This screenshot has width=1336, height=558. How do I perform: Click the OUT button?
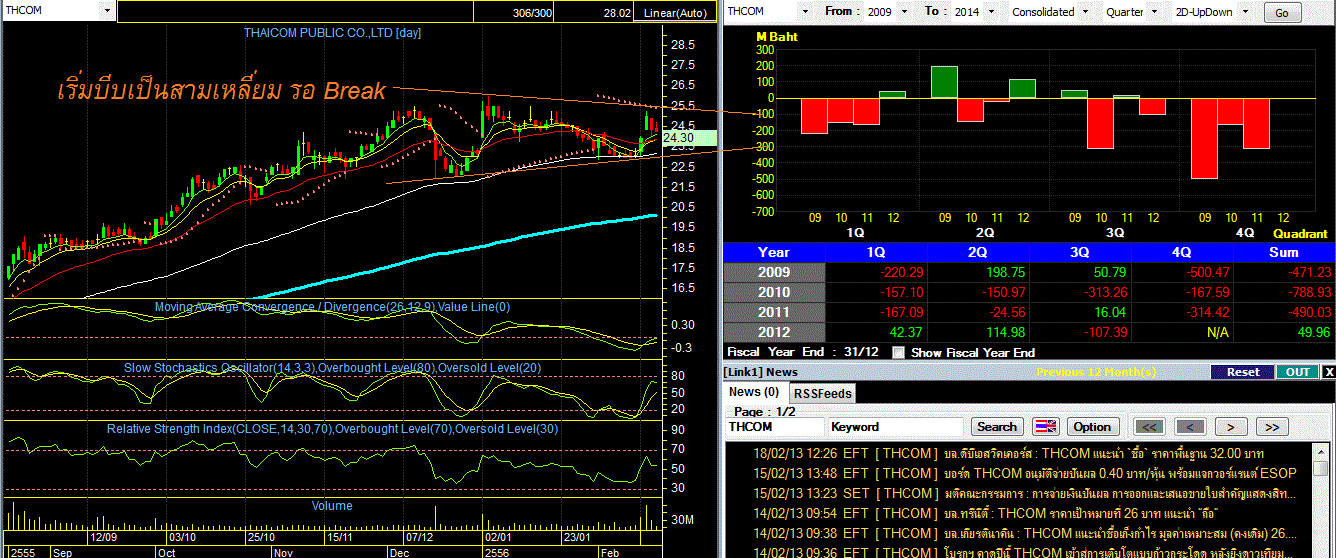coord(1297,372)
